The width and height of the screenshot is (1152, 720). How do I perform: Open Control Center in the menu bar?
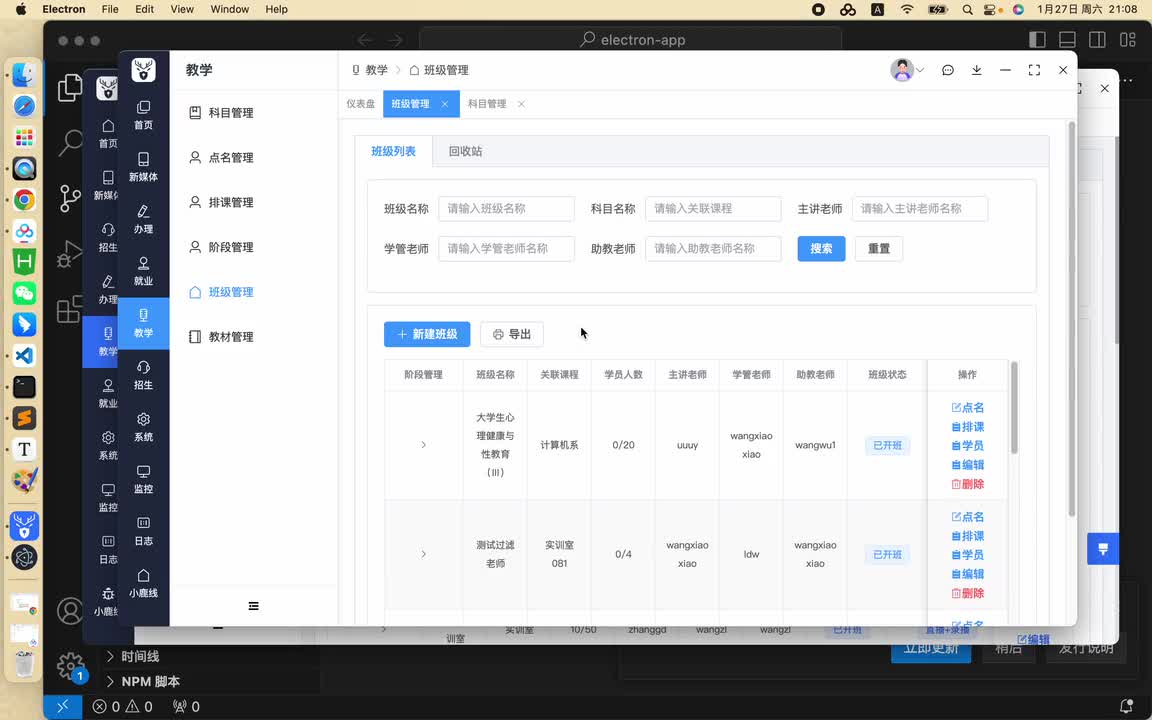click(991, 10)
